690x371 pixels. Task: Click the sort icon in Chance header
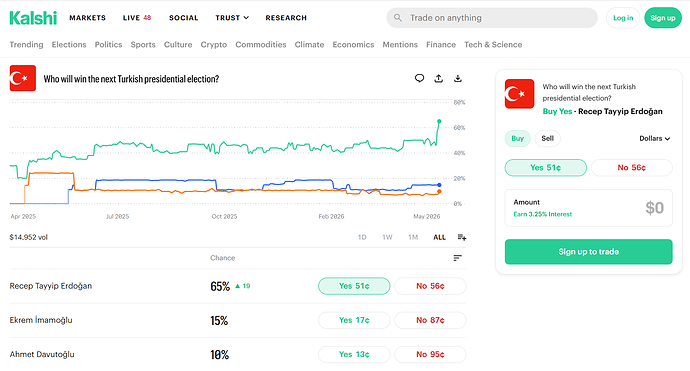tap(458, 258)
